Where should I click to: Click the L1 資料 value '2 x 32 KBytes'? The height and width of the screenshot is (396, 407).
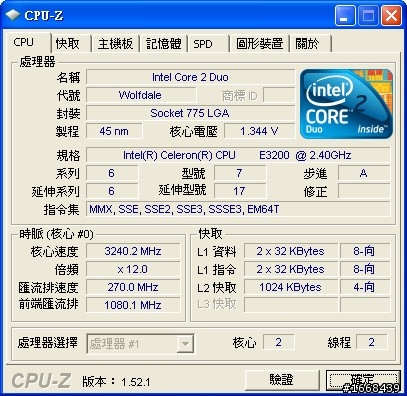pos(291,251)
